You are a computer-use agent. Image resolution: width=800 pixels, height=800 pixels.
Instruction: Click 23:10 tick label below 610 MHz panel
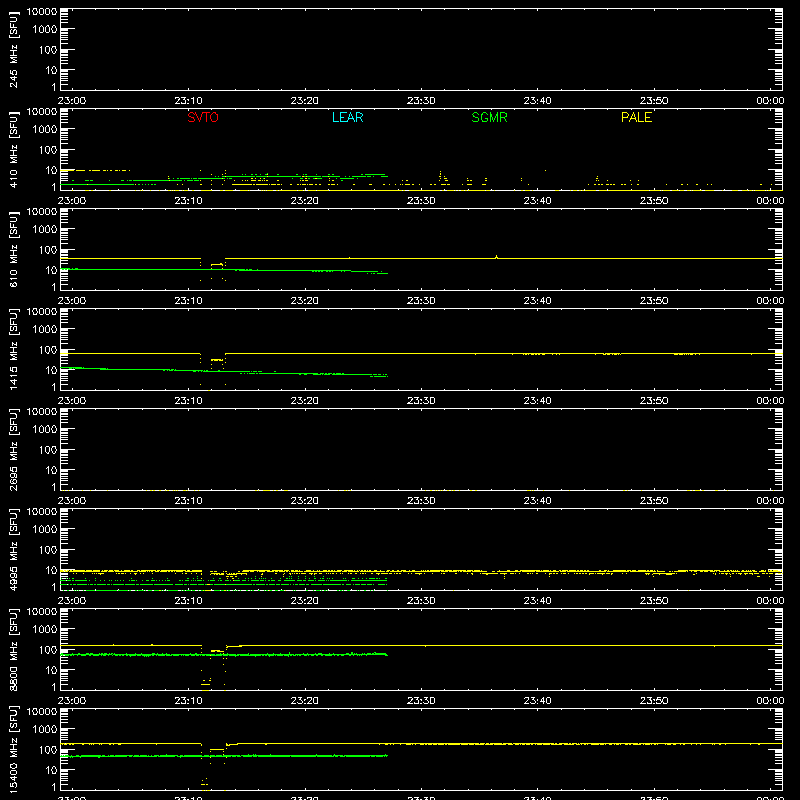tap(188, 301)
